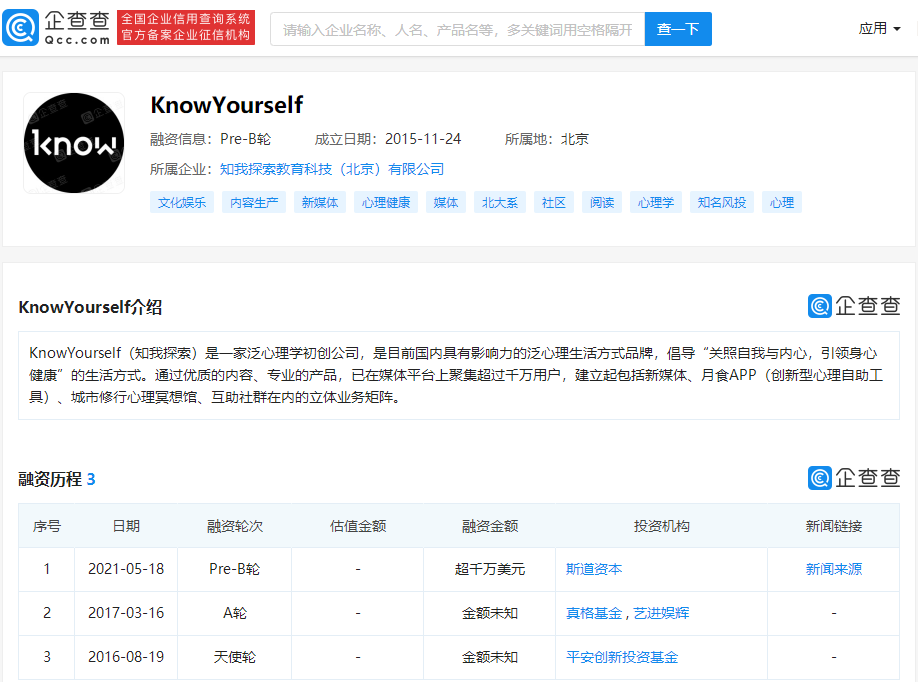This screenshot has height=682, width=918.
Task: Click the date 2017-03-16 cell
Action: coord(126,613)
